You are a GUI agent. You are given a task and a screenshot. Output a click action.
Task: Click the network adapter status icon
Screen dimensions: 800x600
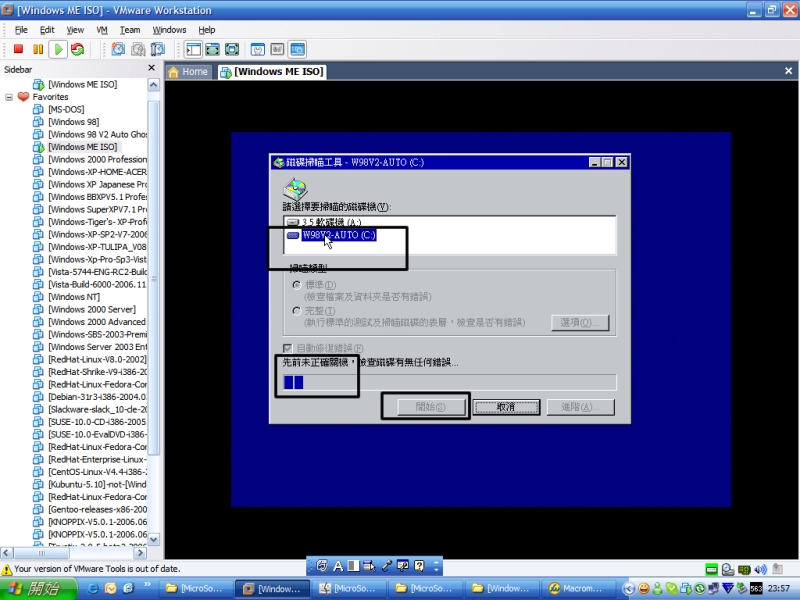point(744,569)
